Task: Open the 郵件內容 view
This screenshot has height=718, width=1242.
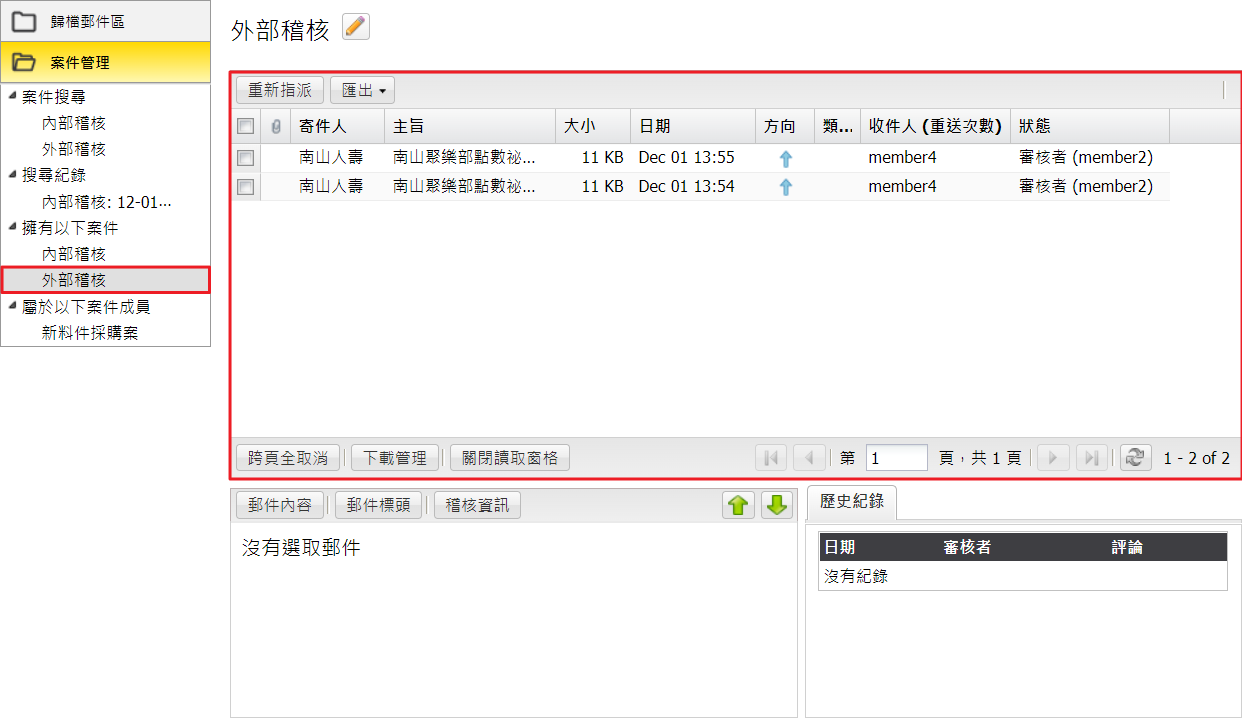Action: pyautogui.click(x=281, y=505)
